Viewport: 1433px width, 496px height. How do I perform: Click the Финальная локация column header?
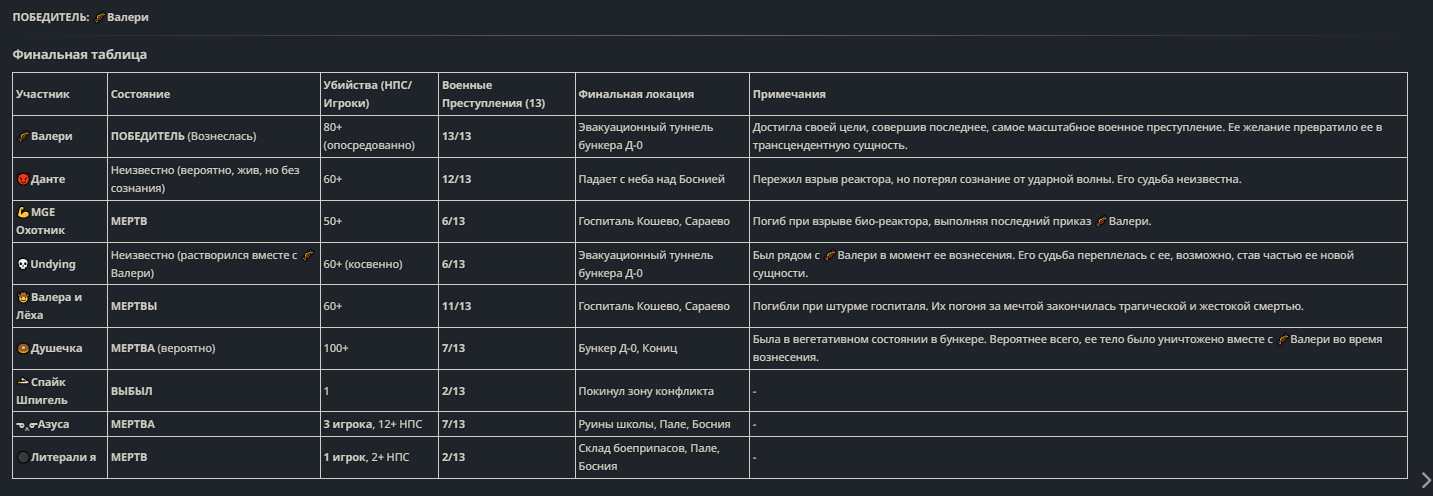point(636,94)
